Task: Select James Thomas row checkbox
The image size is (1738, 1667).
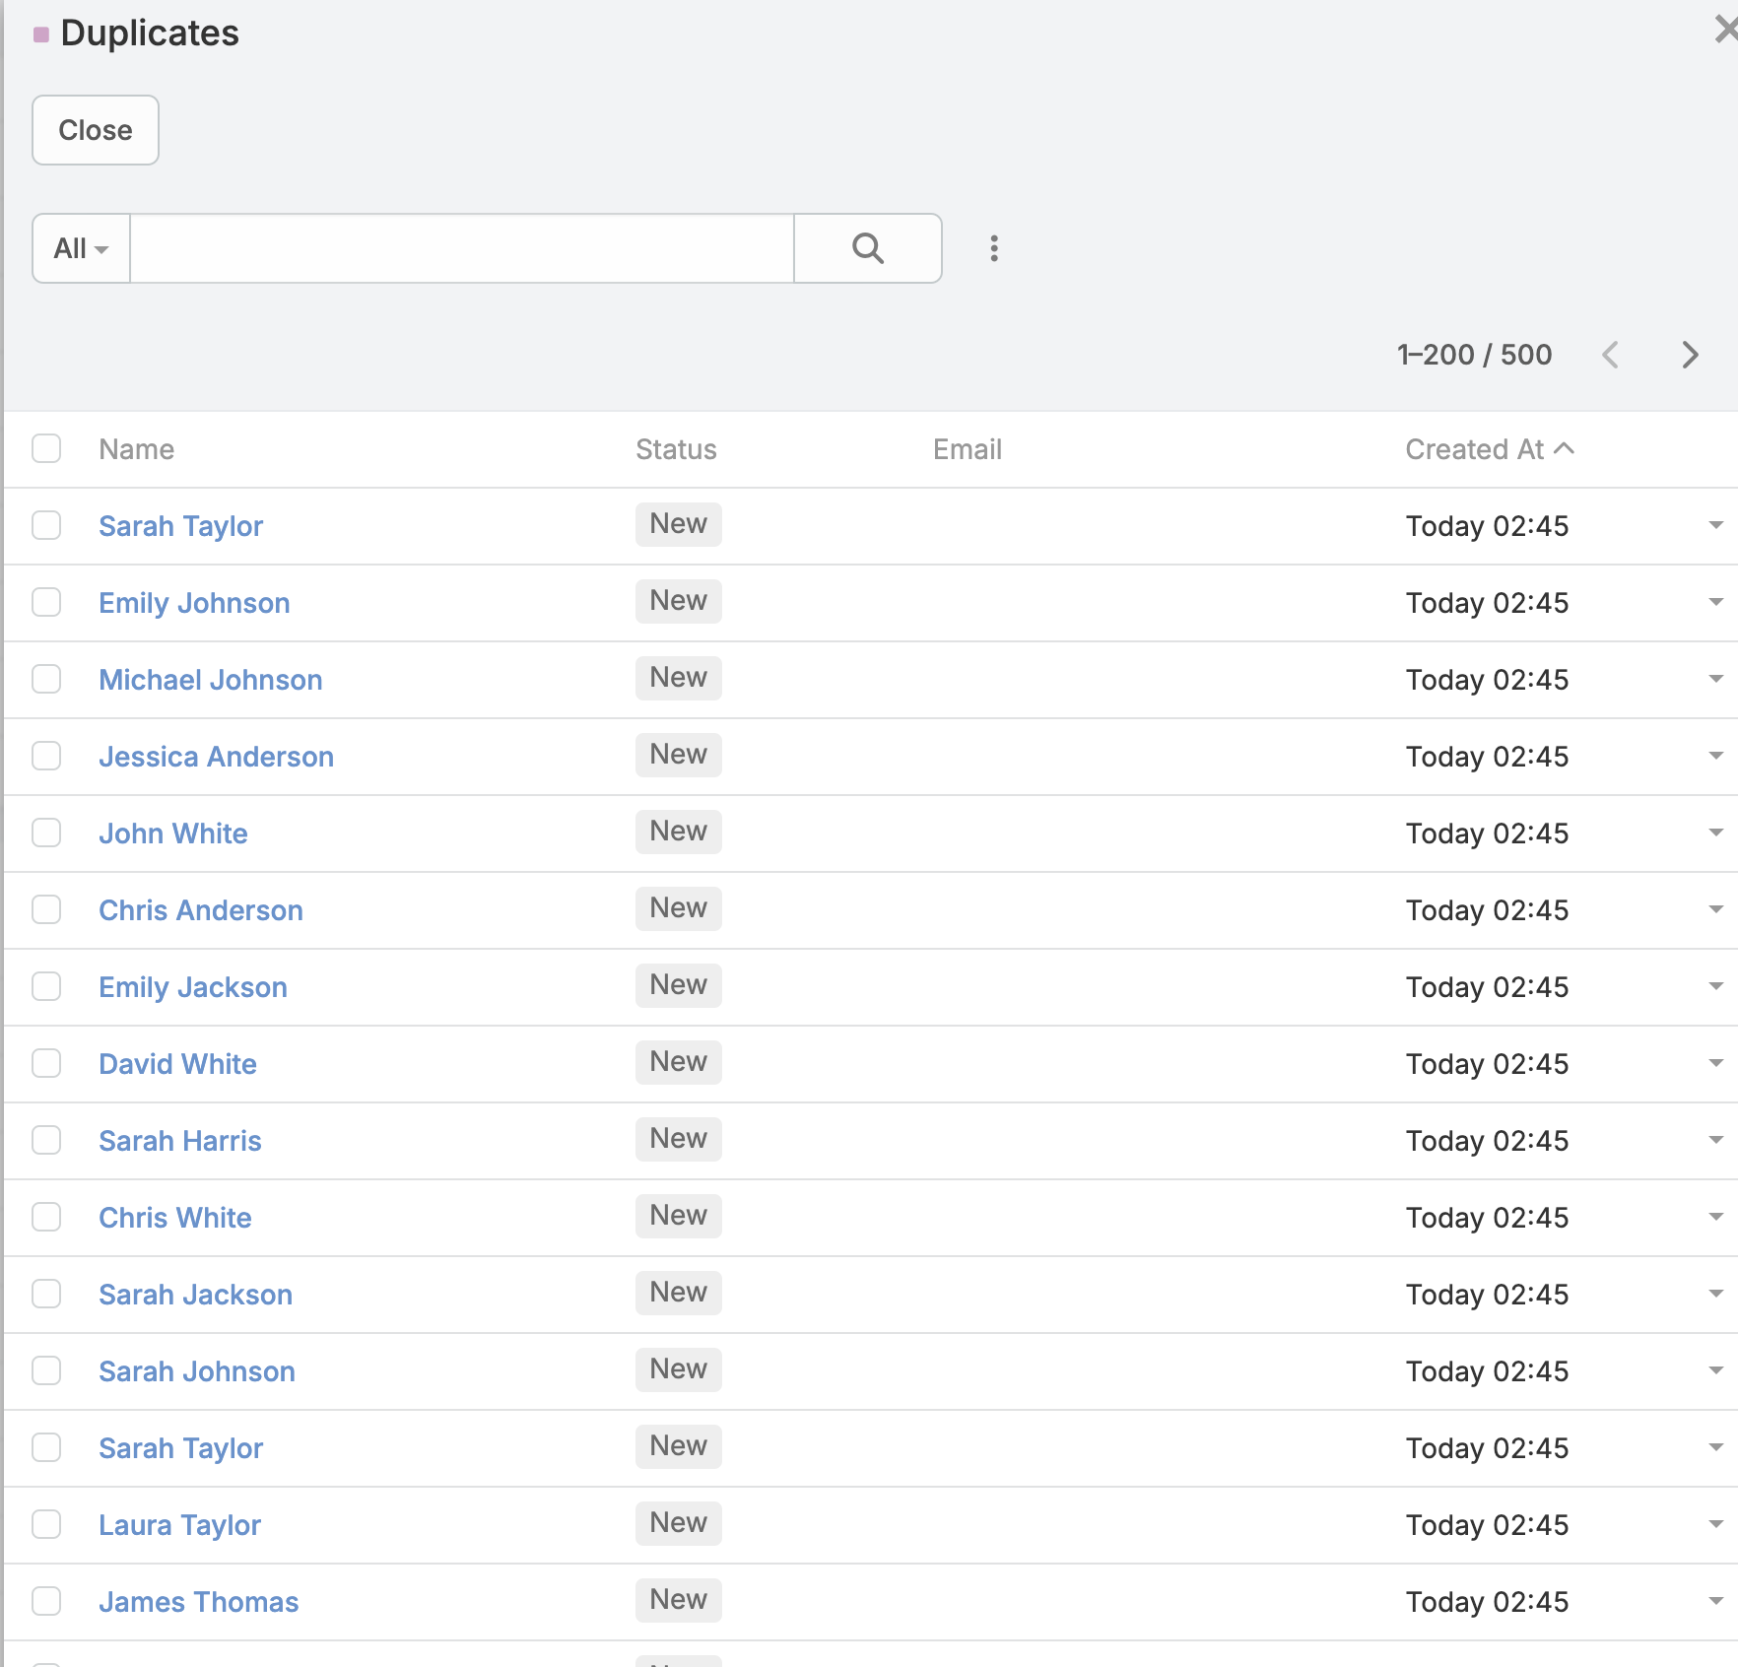Action: pos(46,1601)
